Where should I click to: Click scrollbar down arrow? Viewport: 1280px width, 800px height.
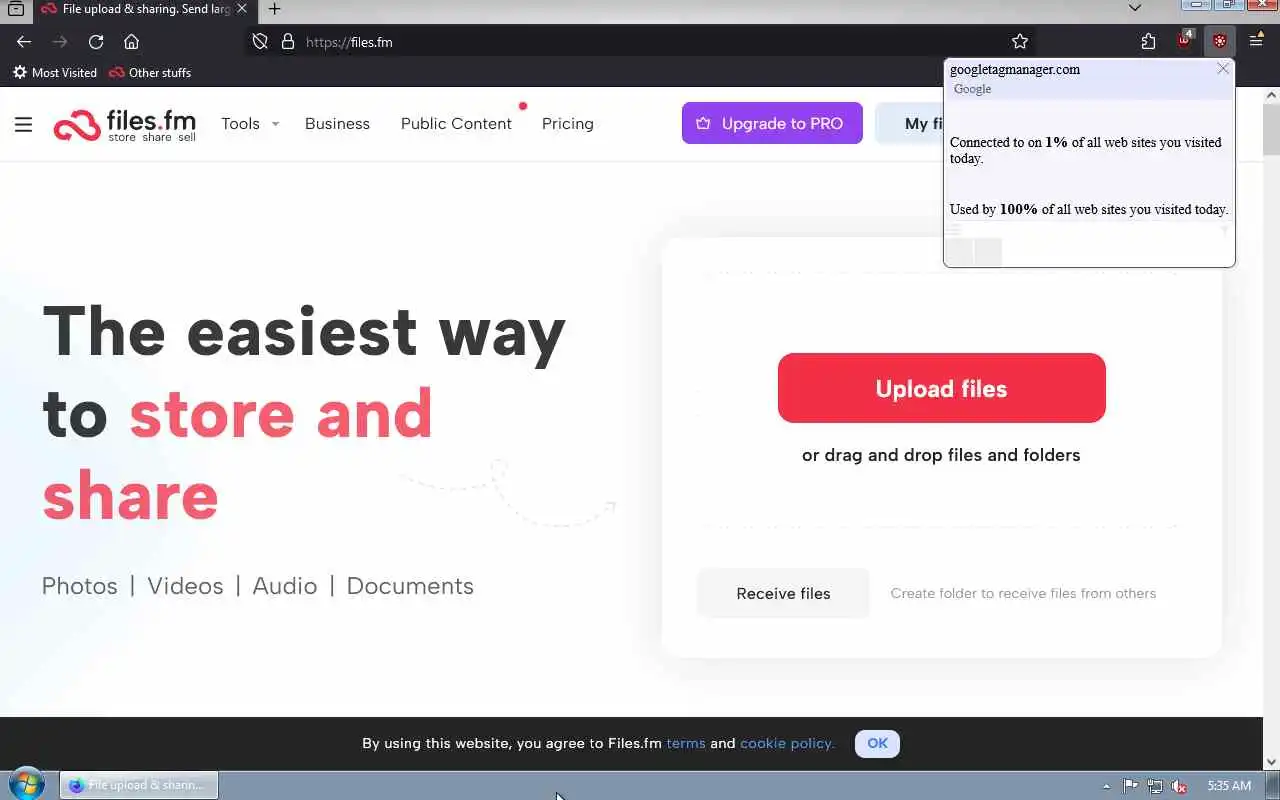click(x=1271, y=762)
